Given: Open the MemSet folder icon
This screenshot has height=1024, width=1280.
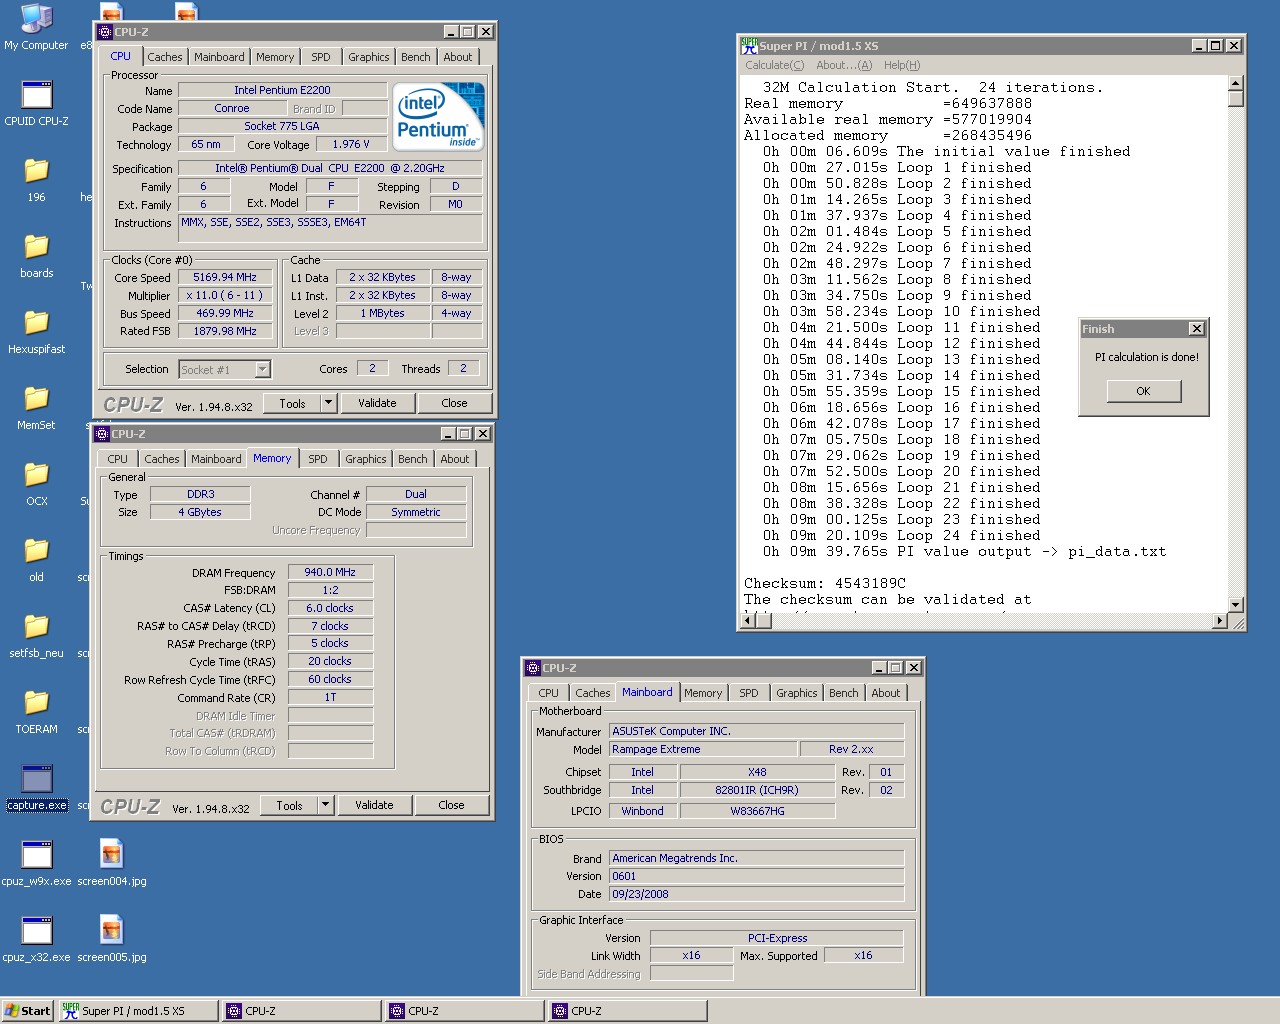Looking at the screenshot, I should coord(36,408).
